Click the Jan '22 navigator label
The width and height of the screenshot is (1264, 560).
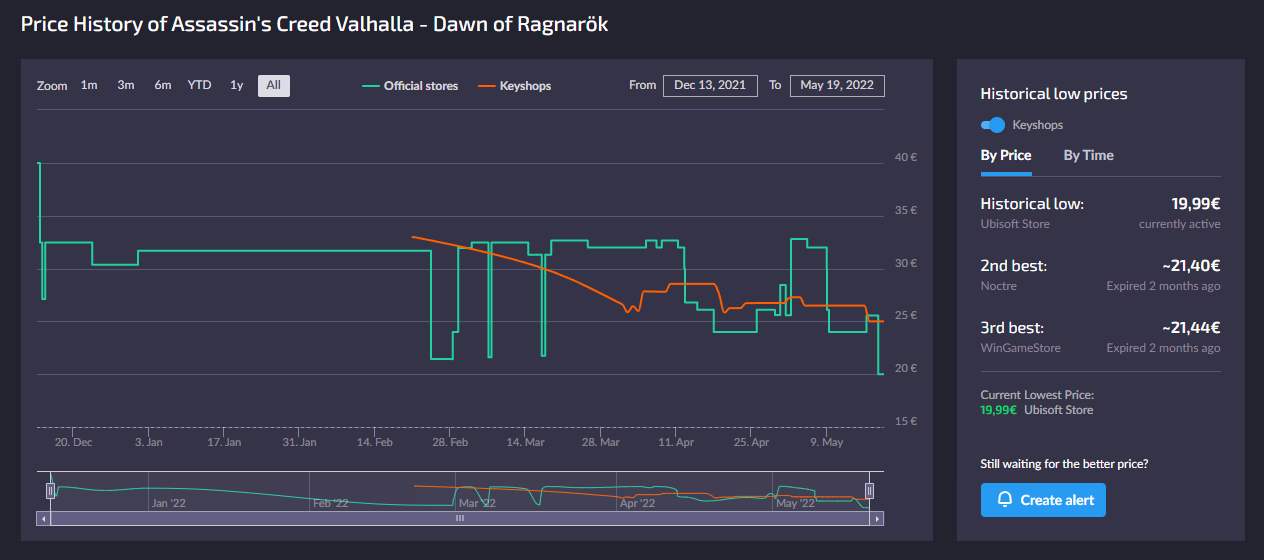[x=169, y=503]
